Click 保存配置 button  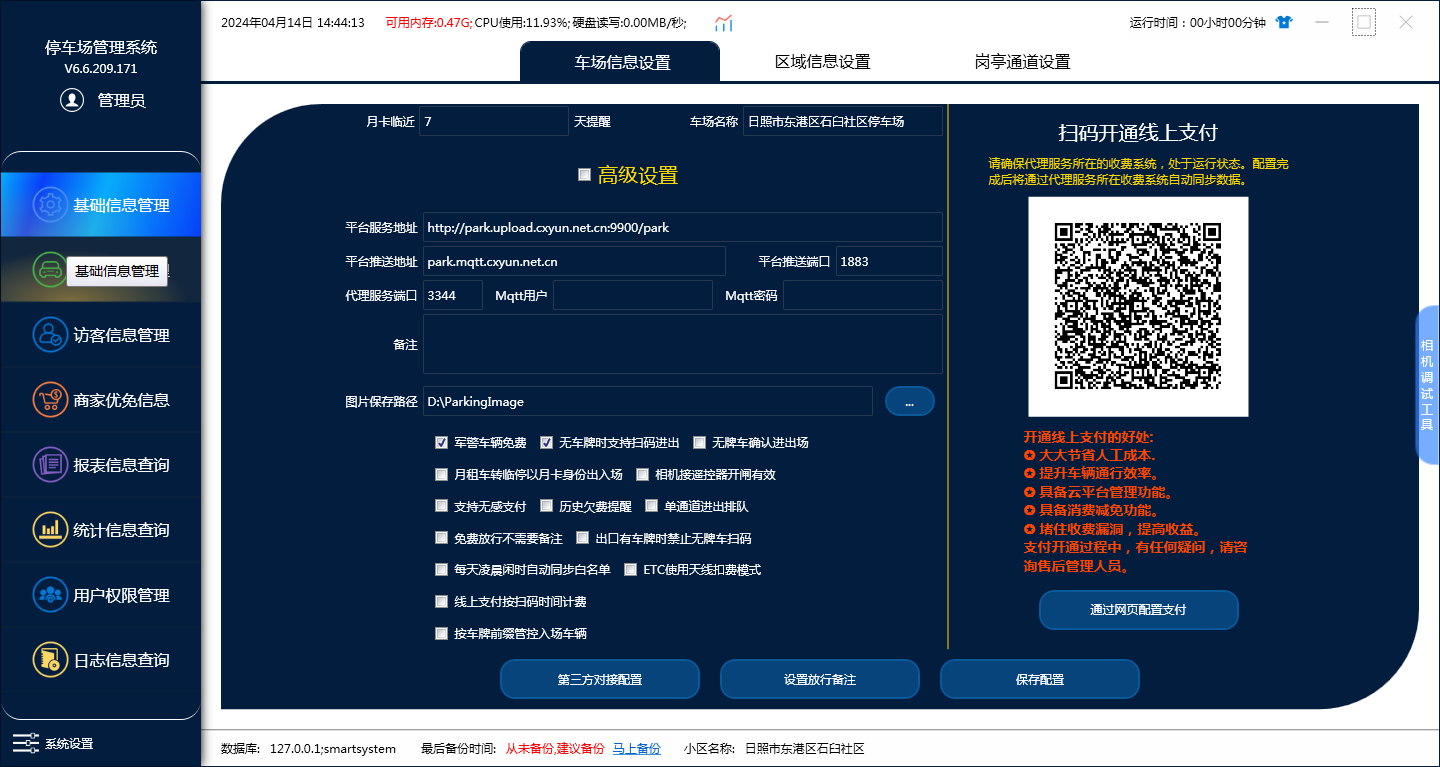coord(1040,679)
